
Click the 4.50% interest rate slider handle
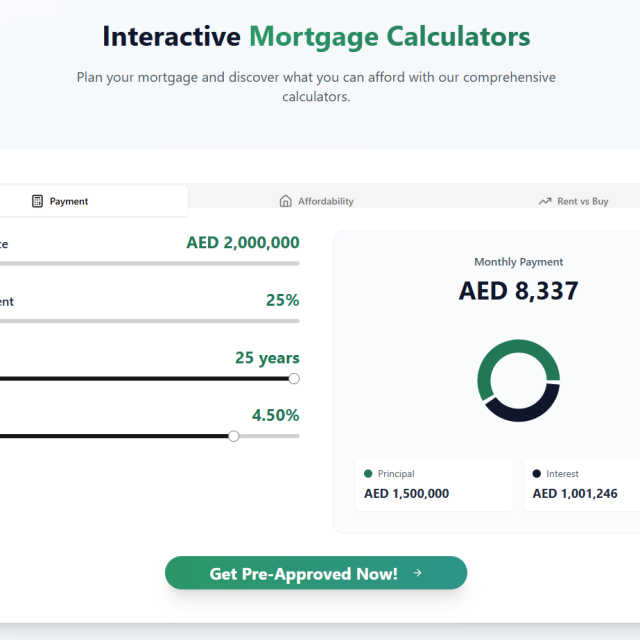coord(234,436)
